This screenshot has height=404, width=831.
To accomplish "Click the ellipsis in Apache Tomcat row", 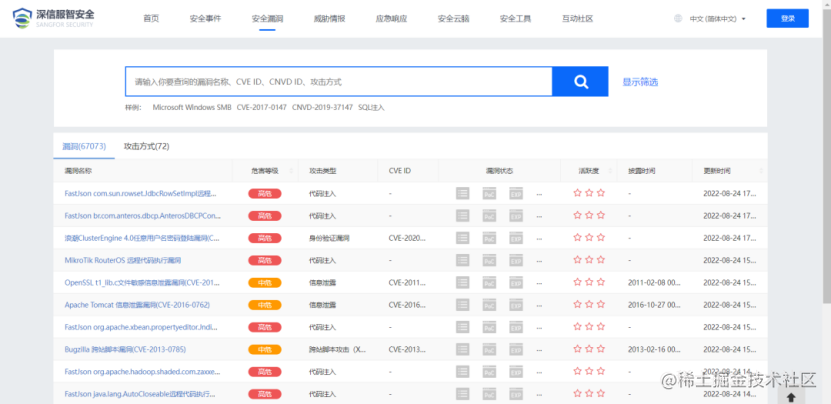I will click(x=539, y=306).
